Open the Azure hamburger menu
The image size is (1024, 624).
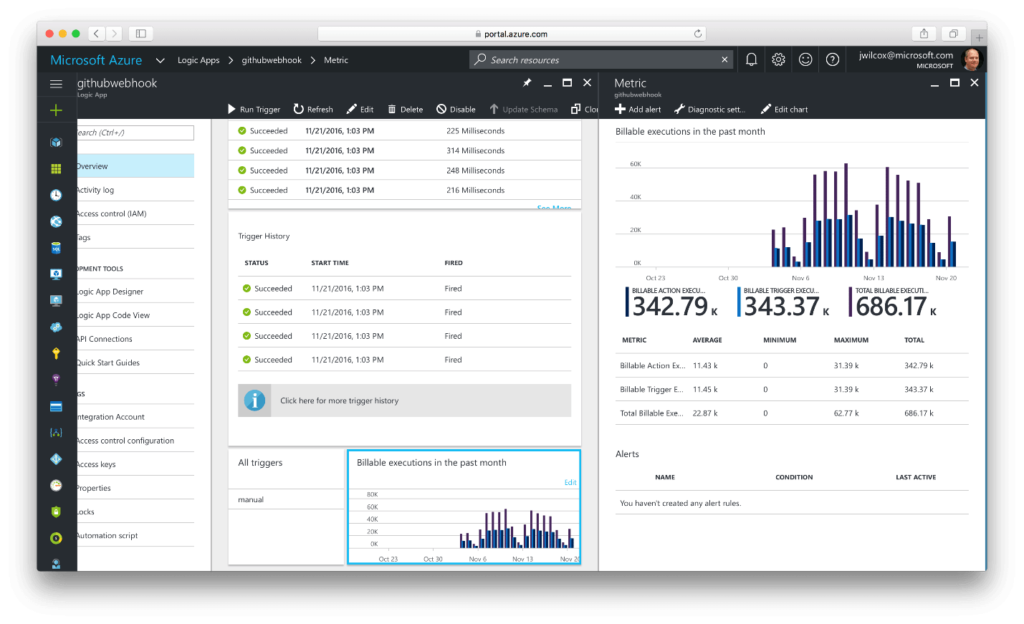point(56,84)
